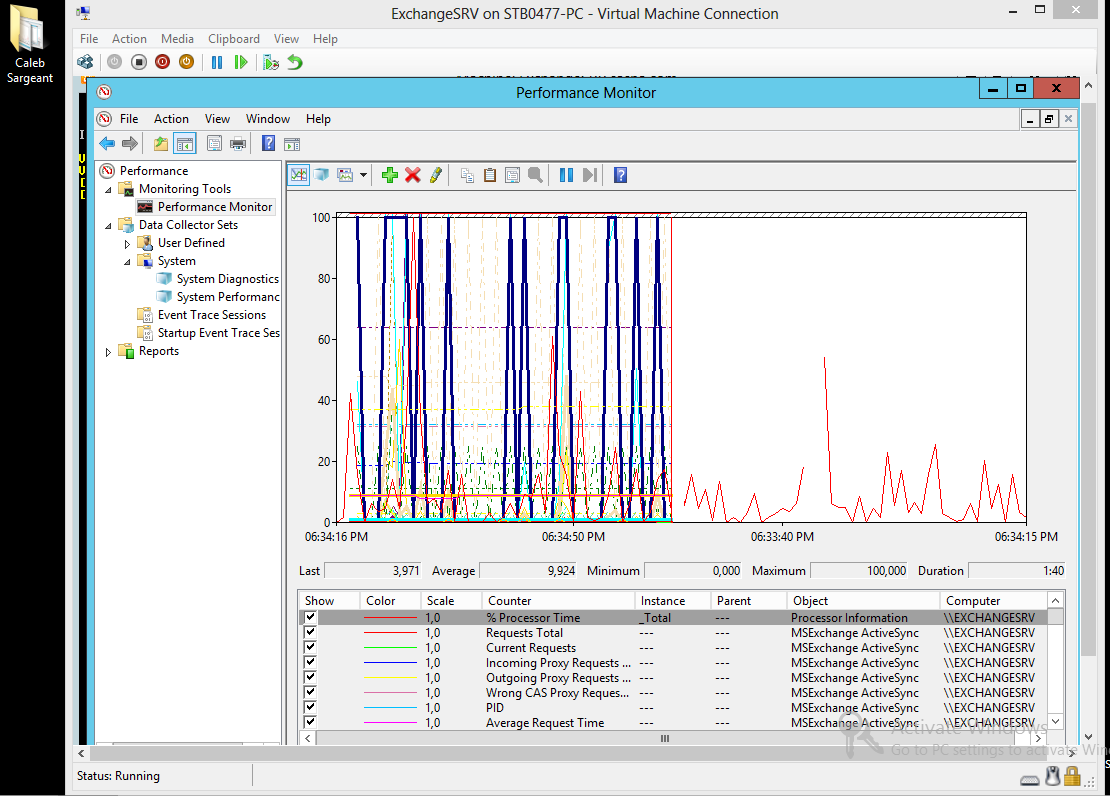The height and width of the screenshot is (796, 1110).
Task: Click View Current Activity graph icon
Action: click(x=299, y=175)
